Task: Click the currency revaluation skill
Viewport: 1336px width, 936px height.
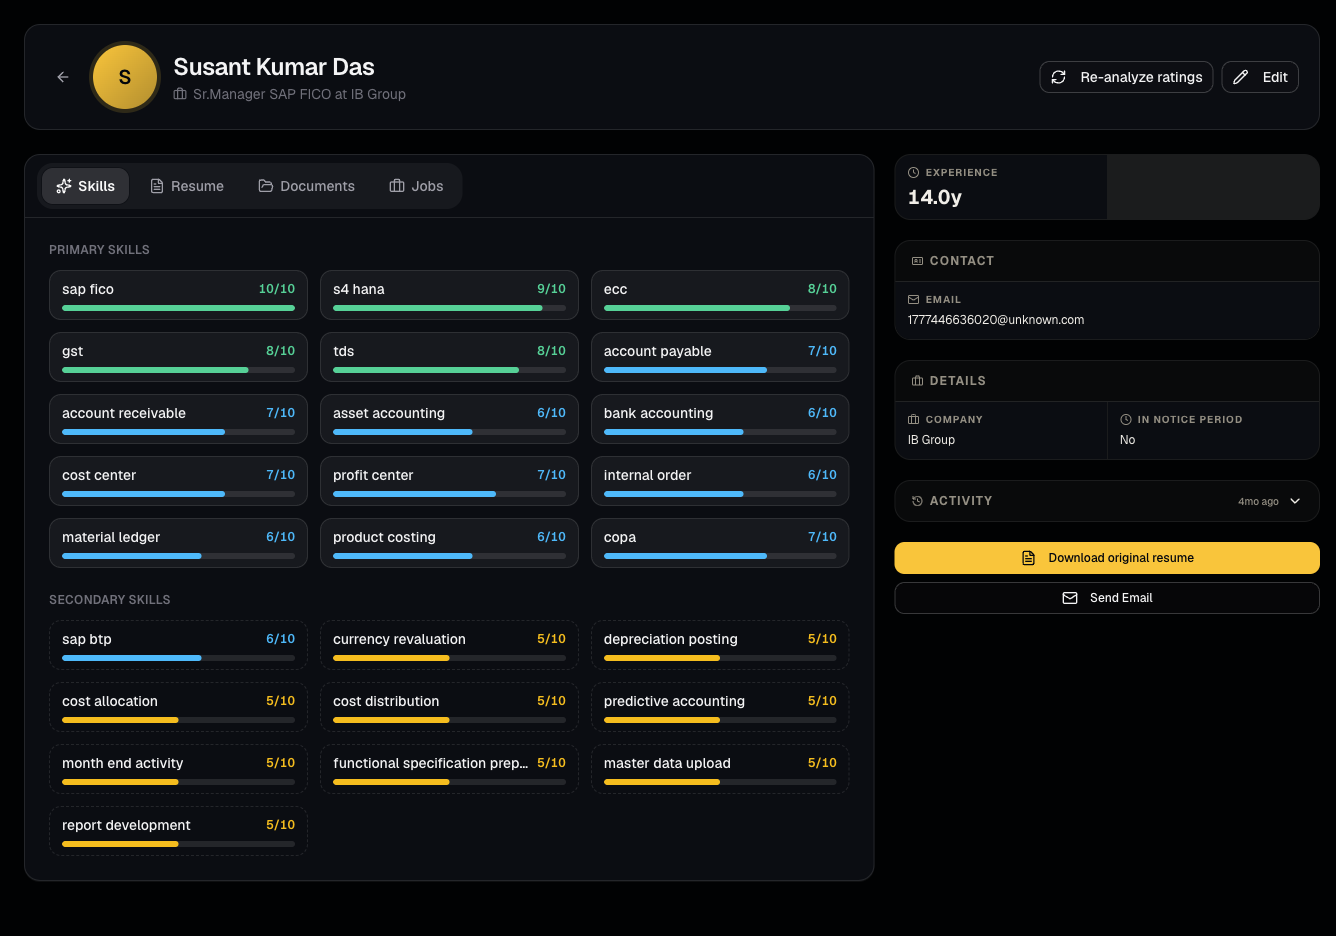Action: [449, 645]
